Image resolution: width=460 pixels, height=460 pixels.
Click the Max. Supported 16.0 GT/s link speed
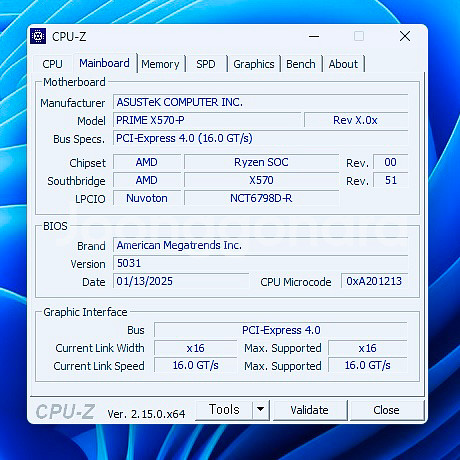click(x=368, y=365)
